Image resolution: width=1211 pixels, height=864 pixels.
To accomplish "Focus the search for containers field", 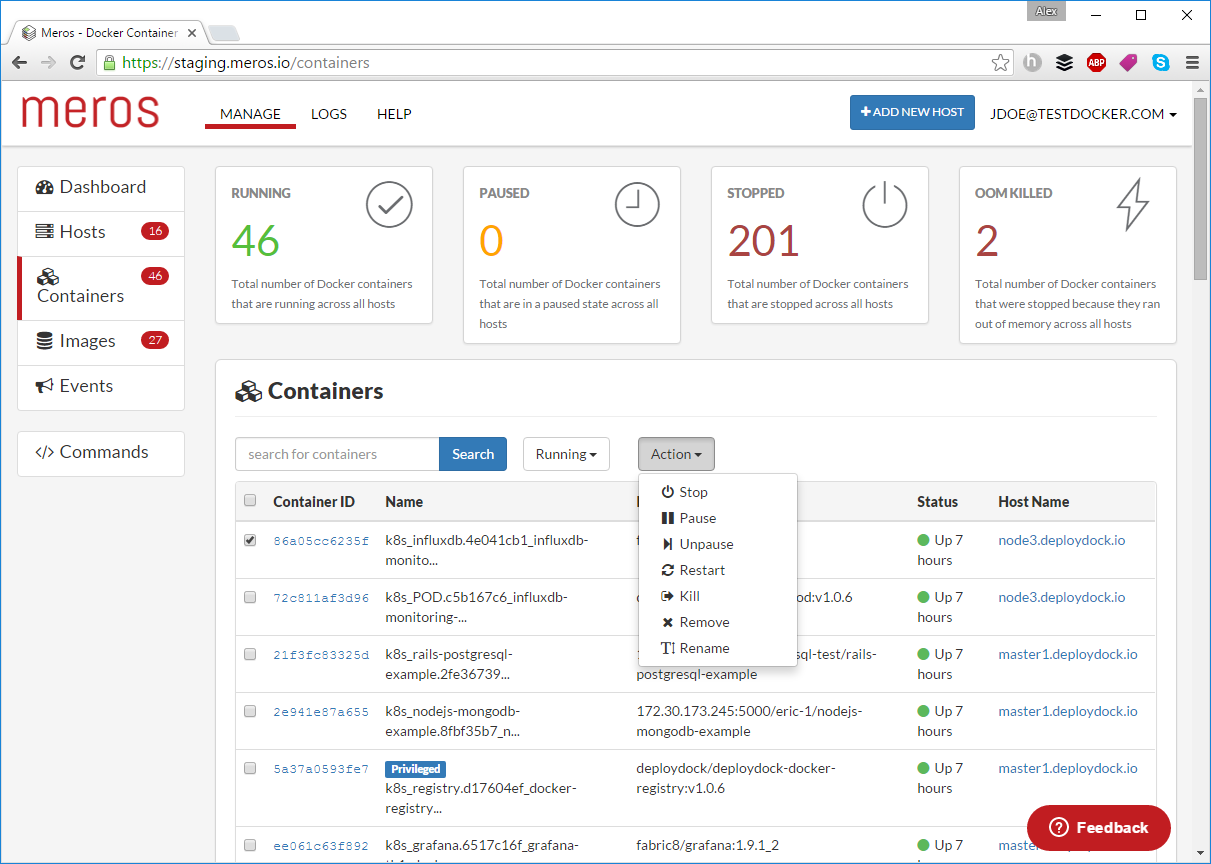I will [x=337, y=454].
